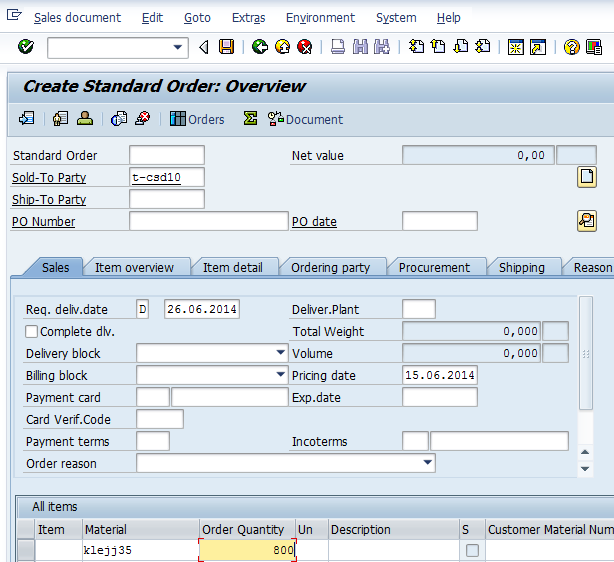Open the command field dropdown arrow
614x562 pixels.
click(x=178, y=47)
